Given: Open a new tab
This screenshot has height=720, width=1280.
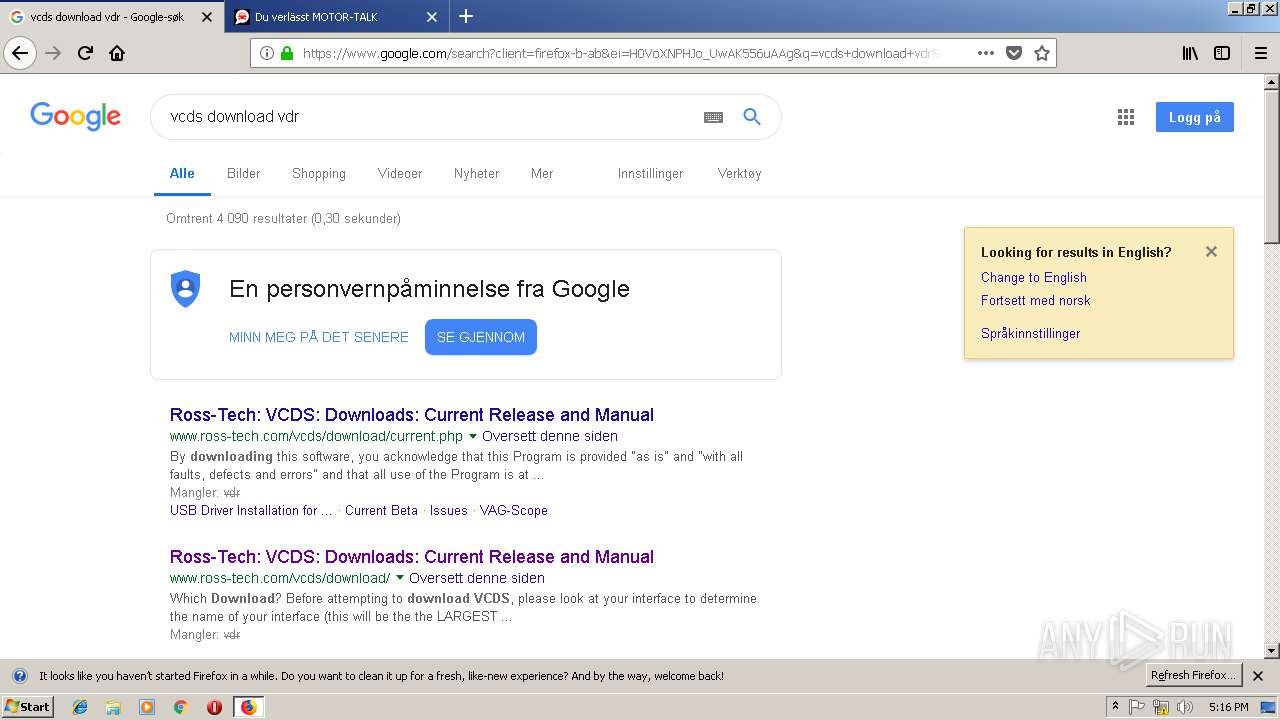Looking at the screenshot, I should pos(466,16).
